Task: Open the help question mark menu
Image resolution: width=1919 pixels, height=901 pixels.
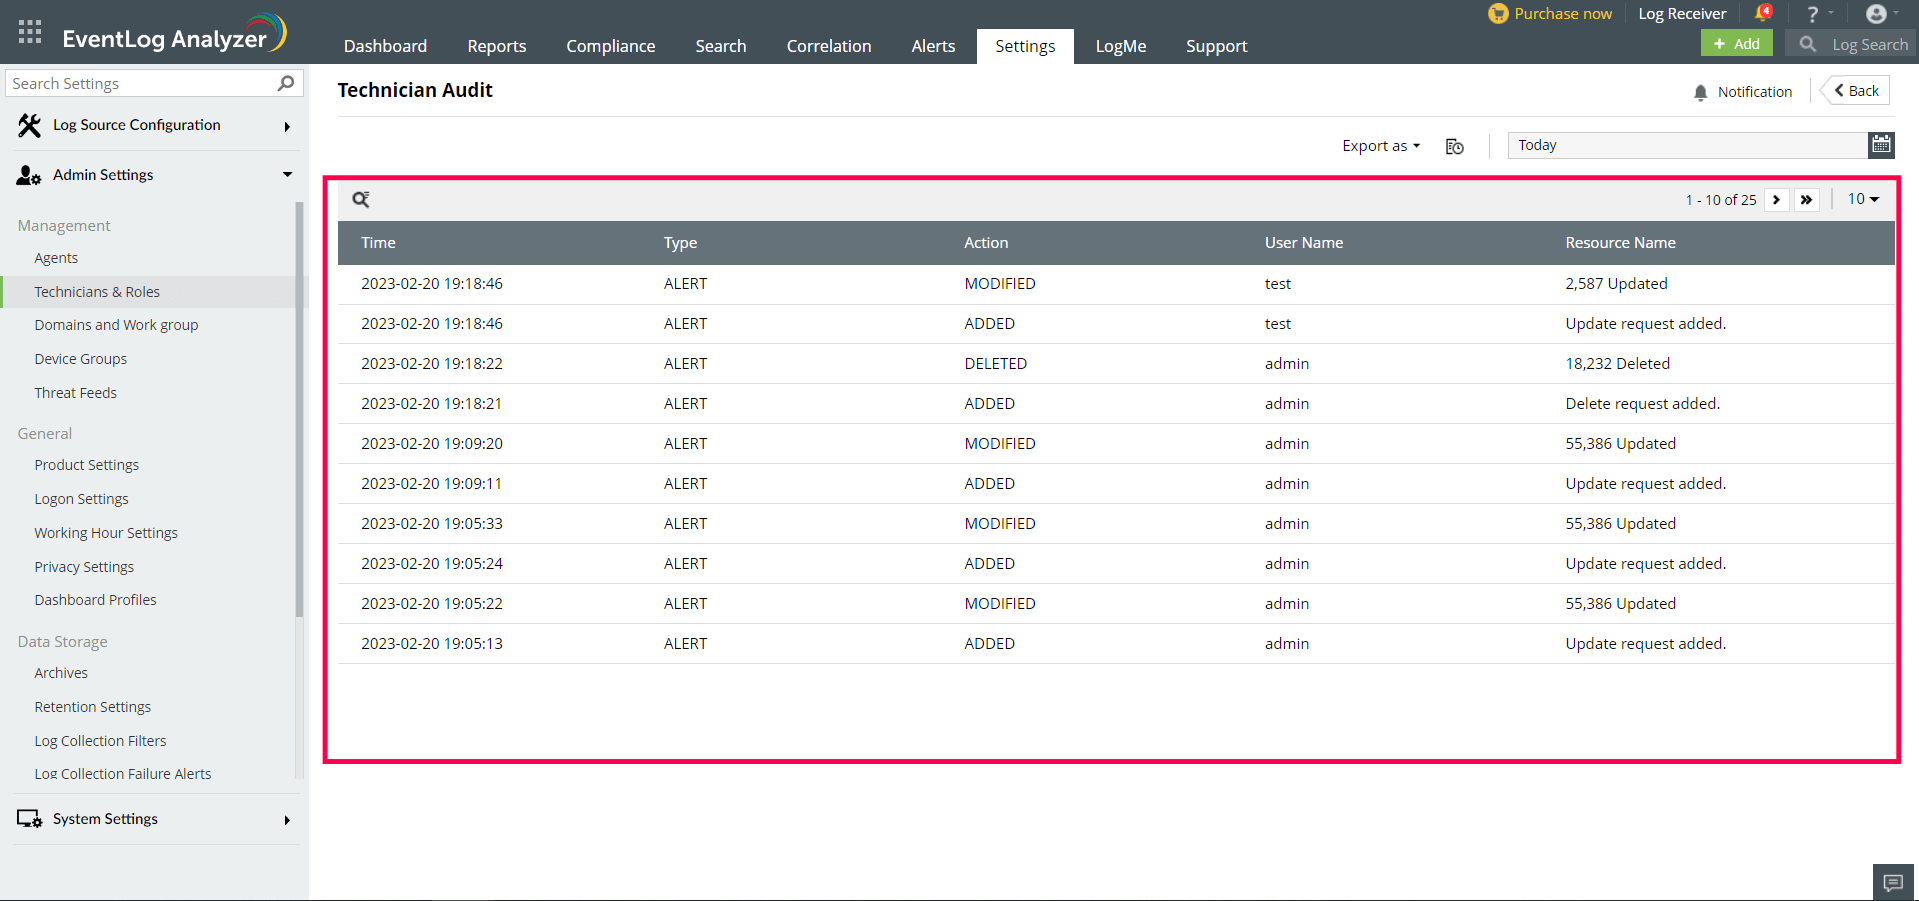Action: 1812,14
